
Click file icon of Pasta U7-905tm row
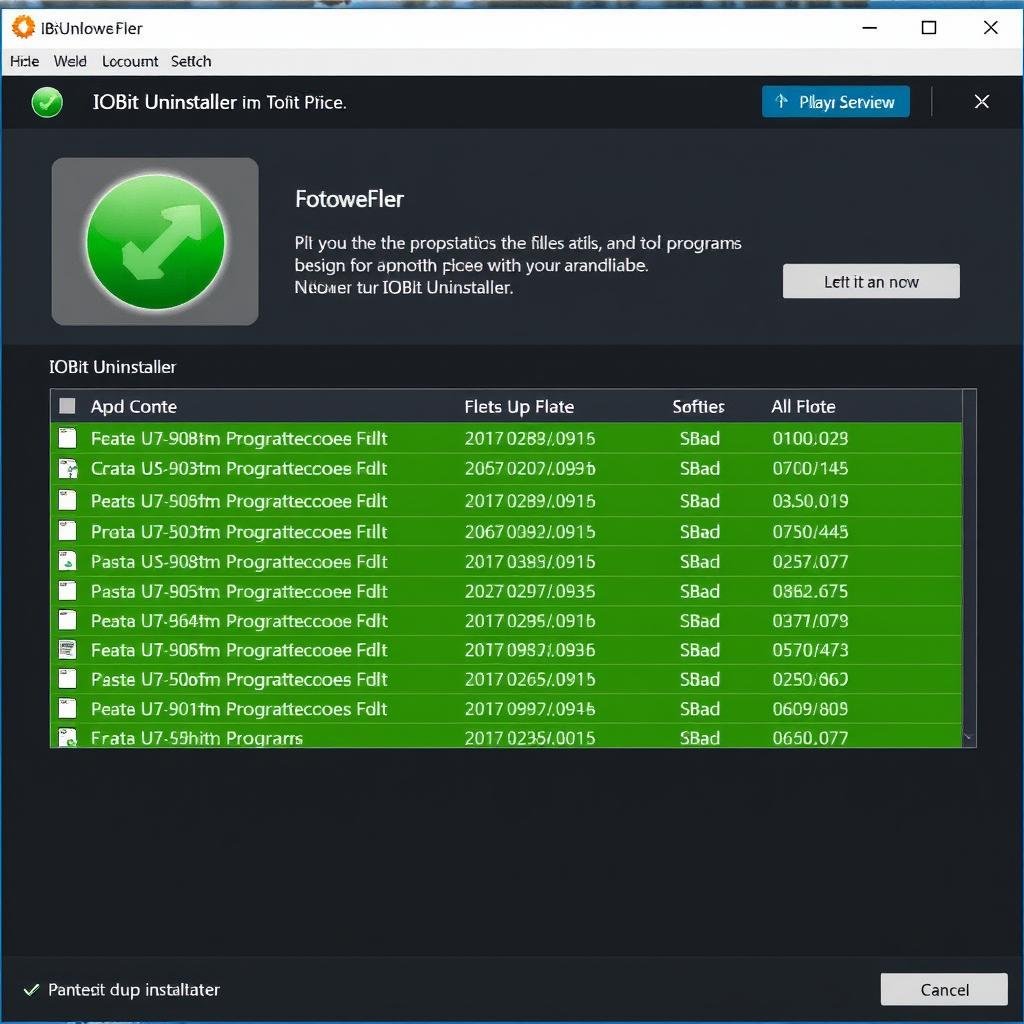pos(67,591)
